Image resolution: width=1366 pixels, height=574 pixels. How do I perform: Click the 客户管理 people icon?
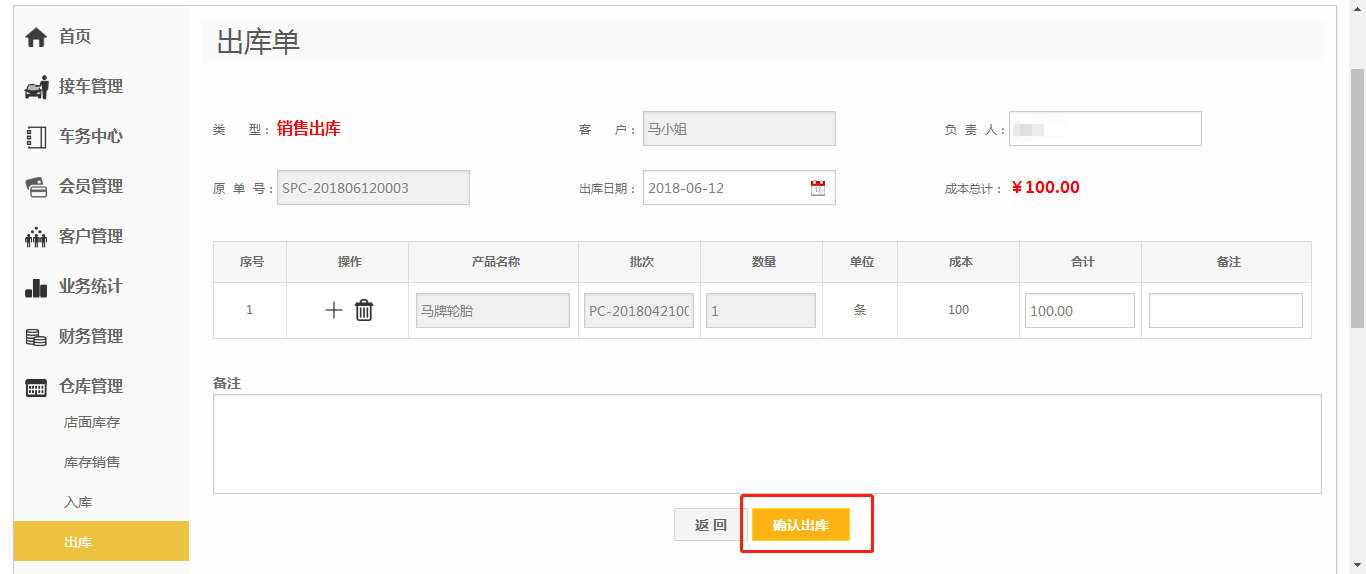[x=36, y=237]
